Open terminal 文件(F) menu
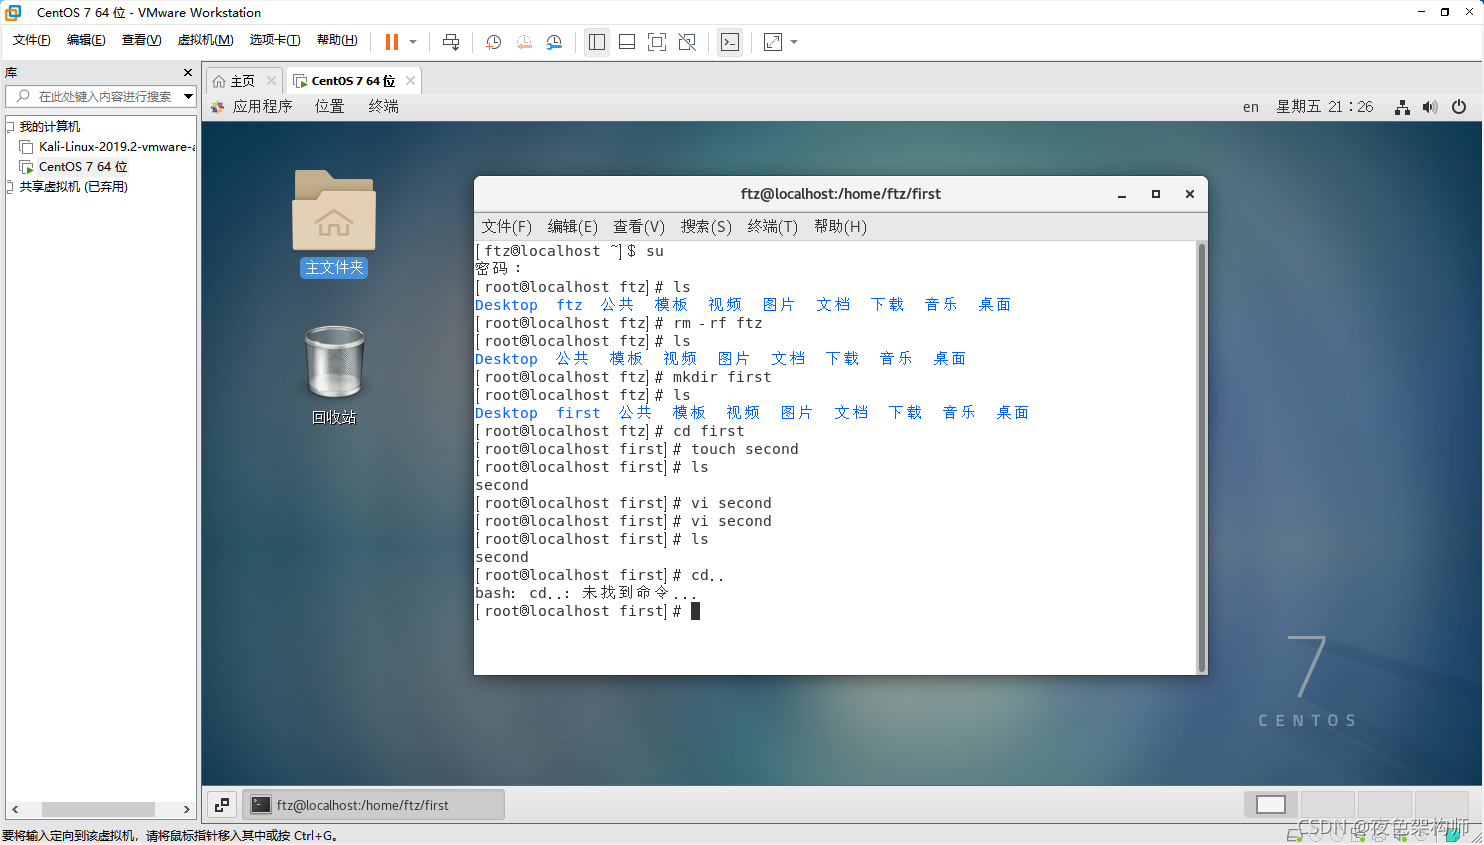The image size is (1484, 845). tap(506, 226)
